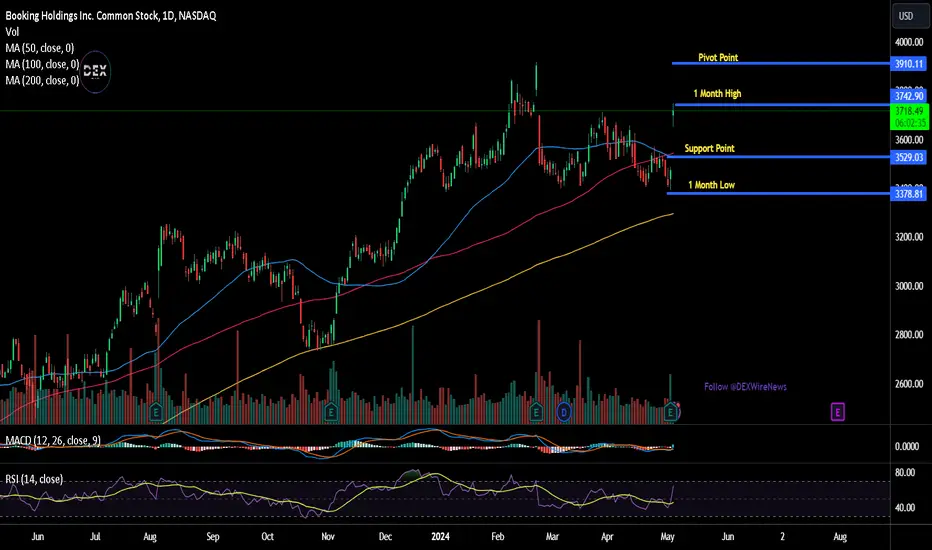Click the purple upcoming earnings E marker
Screen dimensions: 932x550
(837, 411)
